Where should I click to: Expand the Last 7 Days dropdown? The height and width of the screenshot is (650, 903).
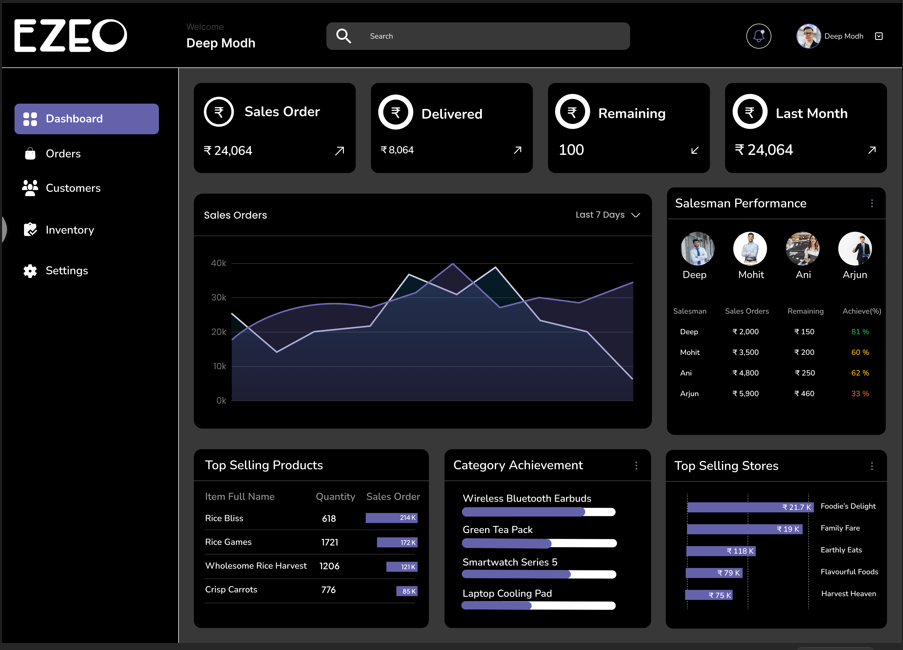pos(608,215)
